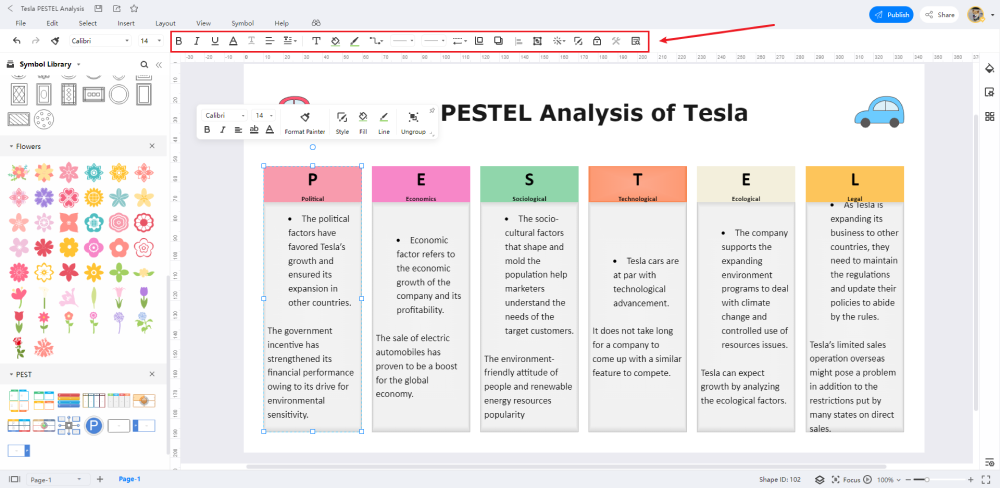Click the save icon beside the title
Screen dimensions: 1000x489
click(98, 9)
